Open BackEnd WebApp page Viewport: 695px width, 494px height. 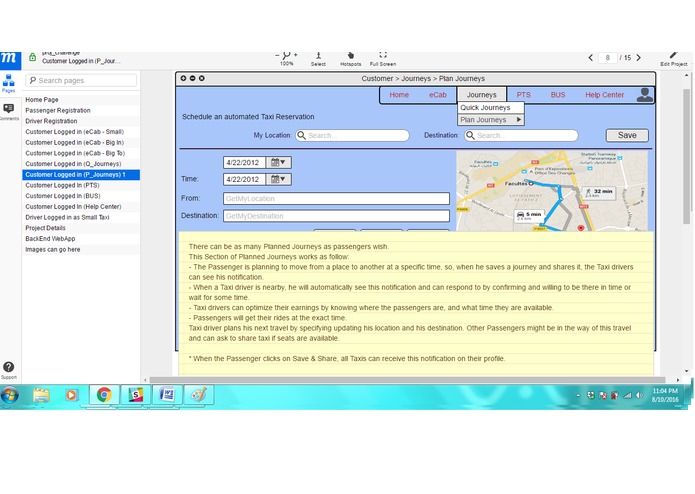point(81,238)
